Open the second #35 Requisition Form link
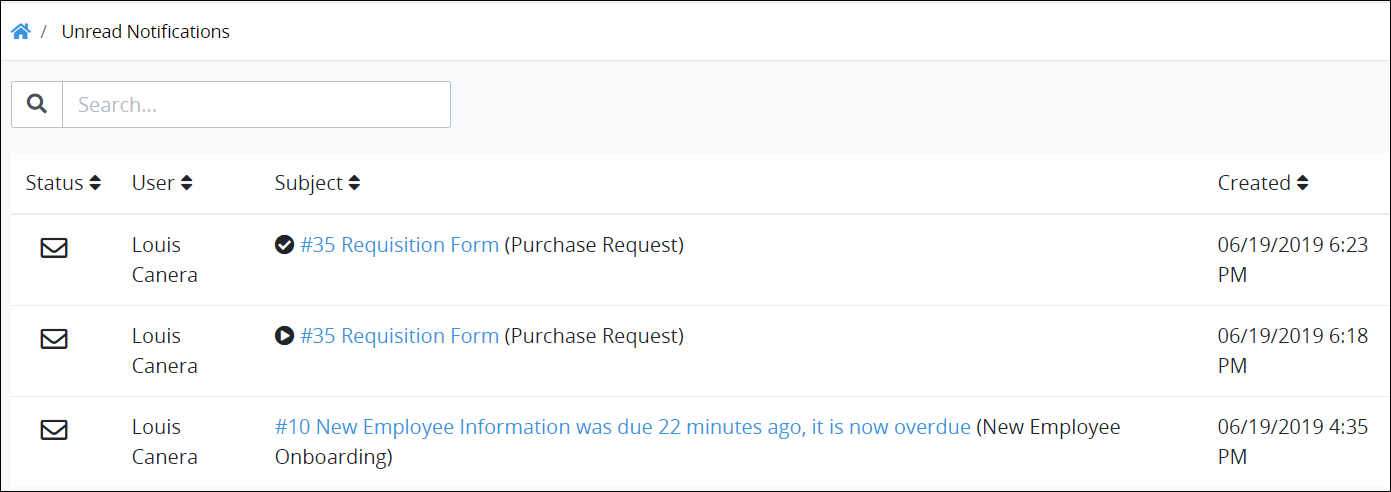 coord(400,336)
